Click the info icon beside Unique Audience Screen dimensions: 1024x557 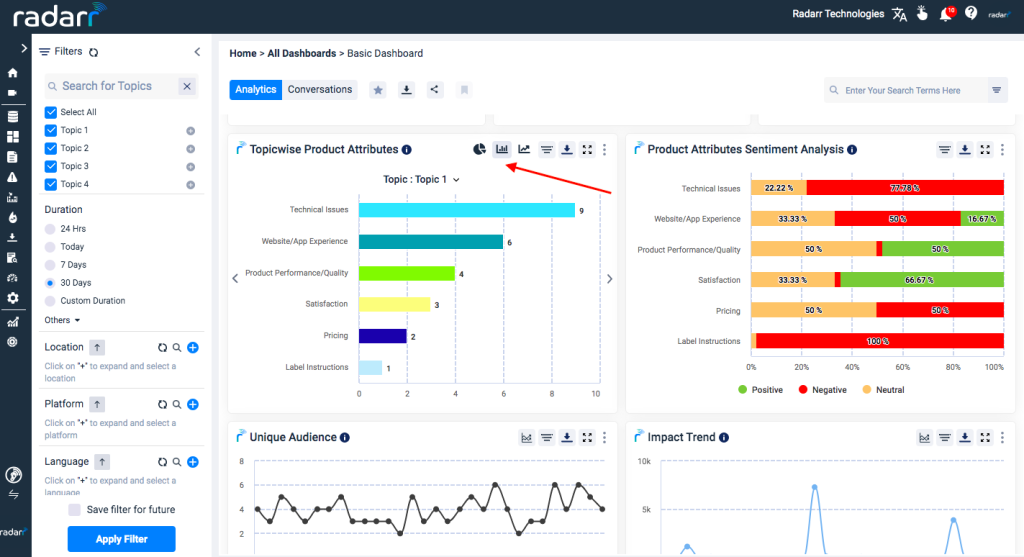click(345, 438)
